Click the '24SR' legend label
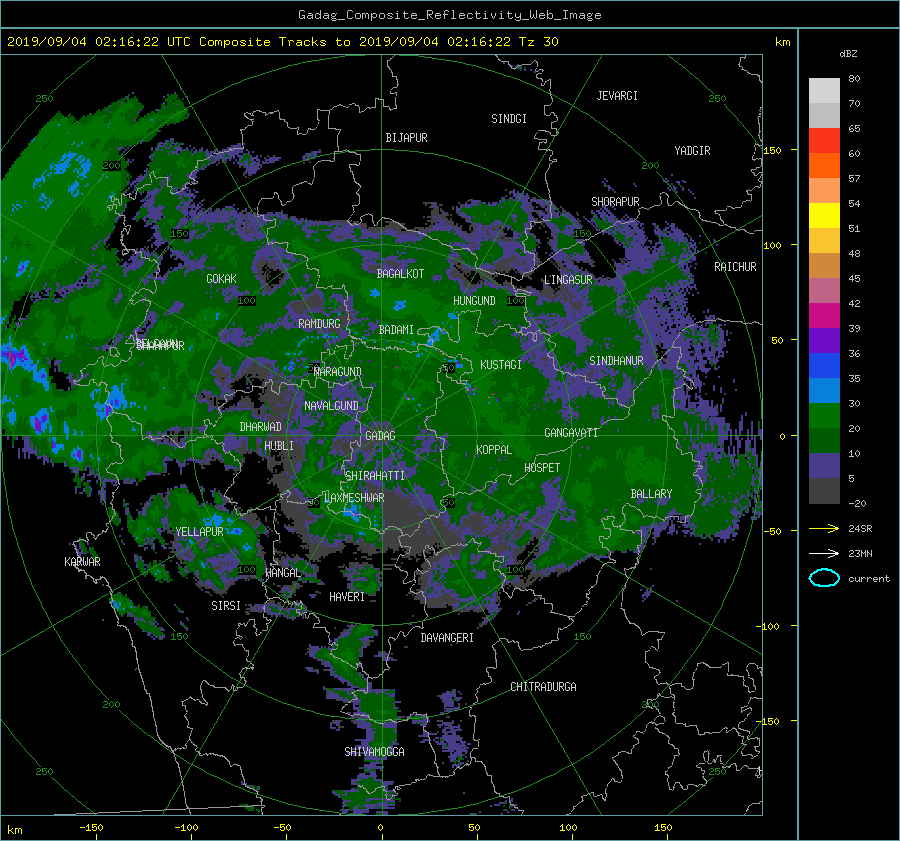 point(860,528)
